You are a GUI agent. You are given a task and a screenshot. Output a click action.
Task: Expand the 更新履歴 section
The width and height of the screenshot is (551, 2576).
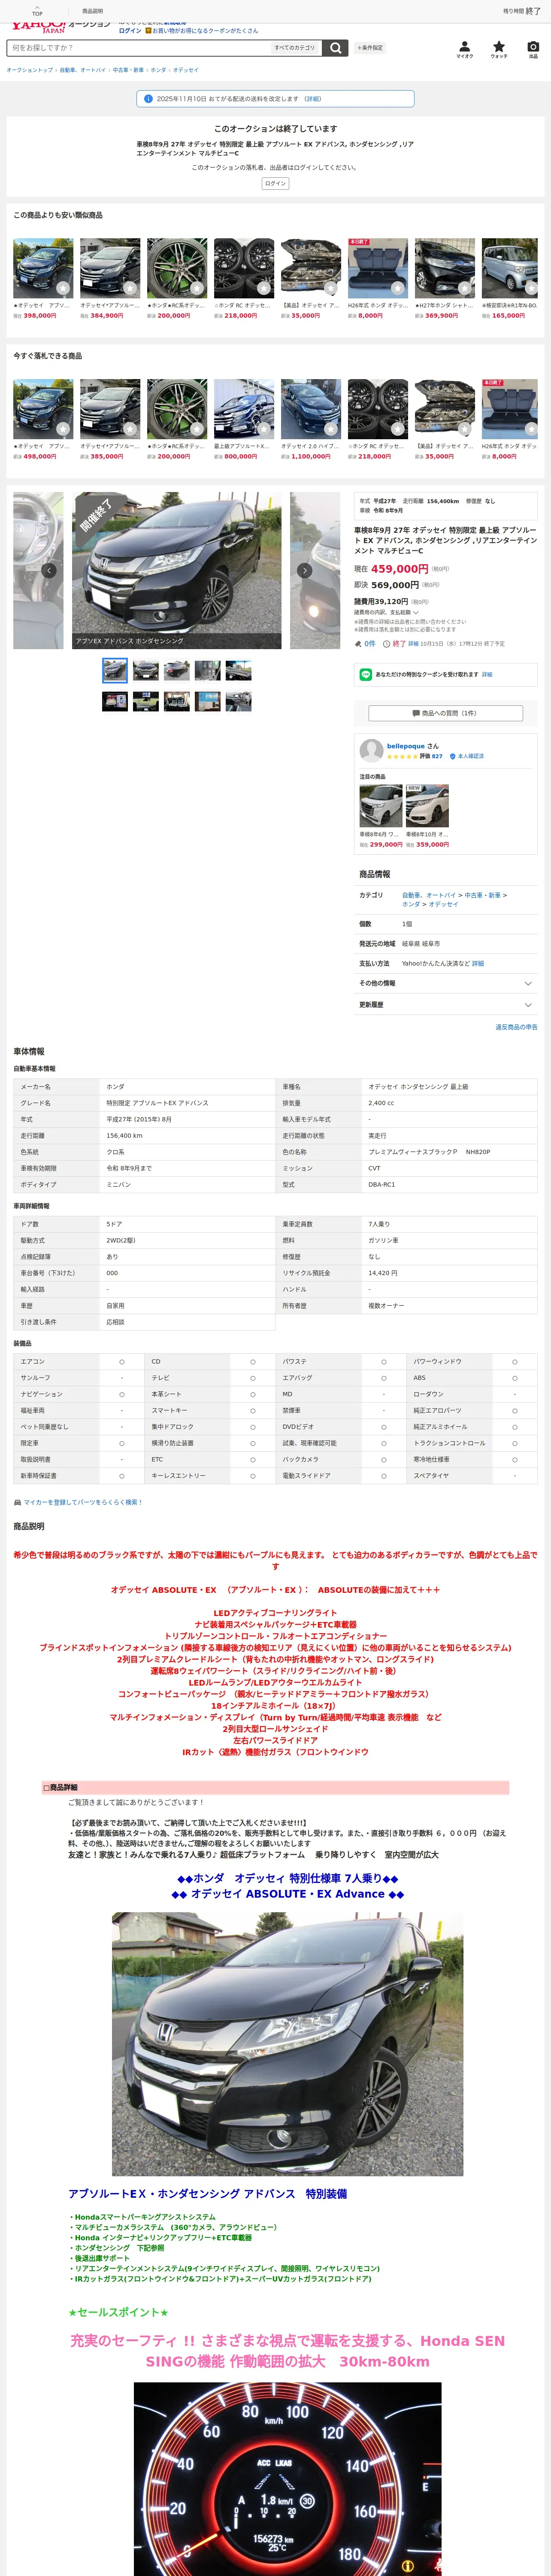[446, 1005]
